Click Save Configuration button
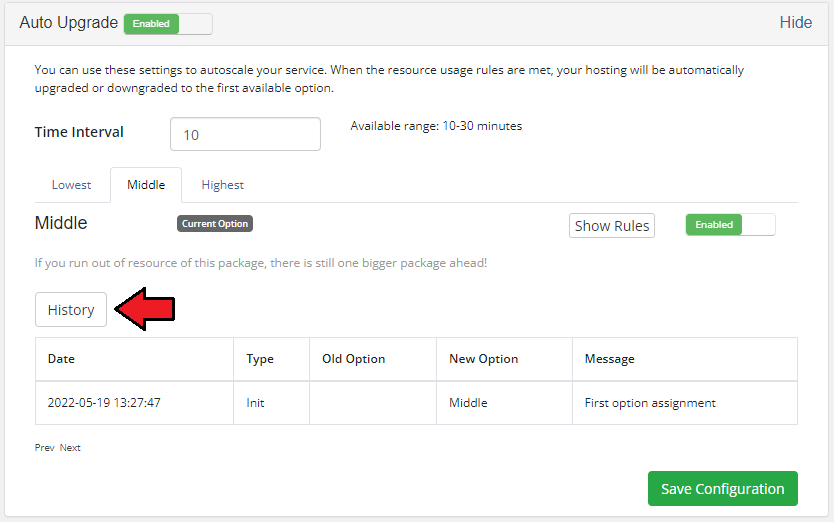Image resolution: width=834 pixels, height=522 pixels. point(722,488)
